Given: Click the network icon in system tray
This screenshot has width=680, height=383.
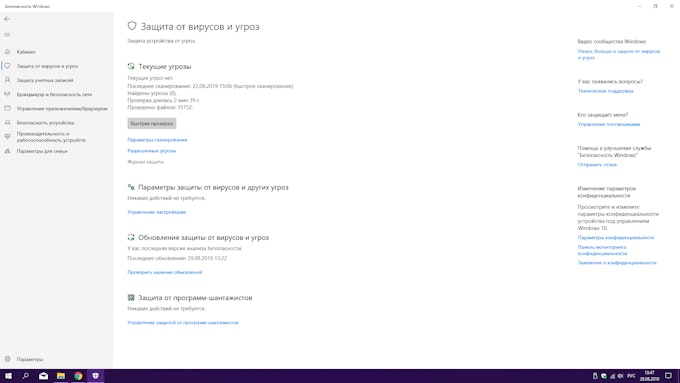Looking at the screenshot, I should pyautogui.click(x=612, y=376).
